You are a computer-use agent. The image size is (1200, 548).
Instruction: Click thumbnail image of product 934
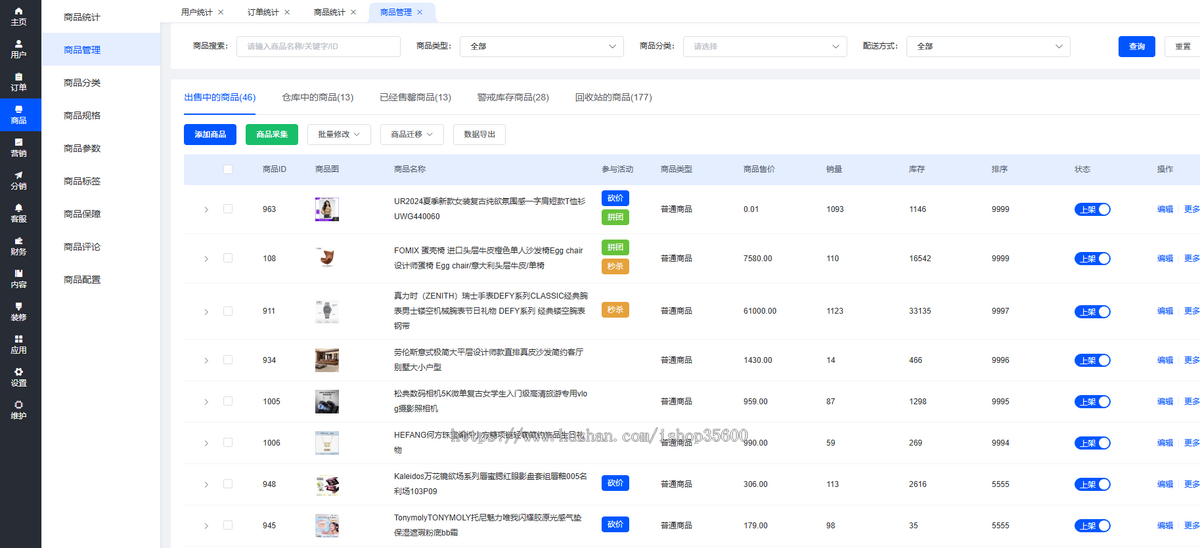click(x=327, y=360)
